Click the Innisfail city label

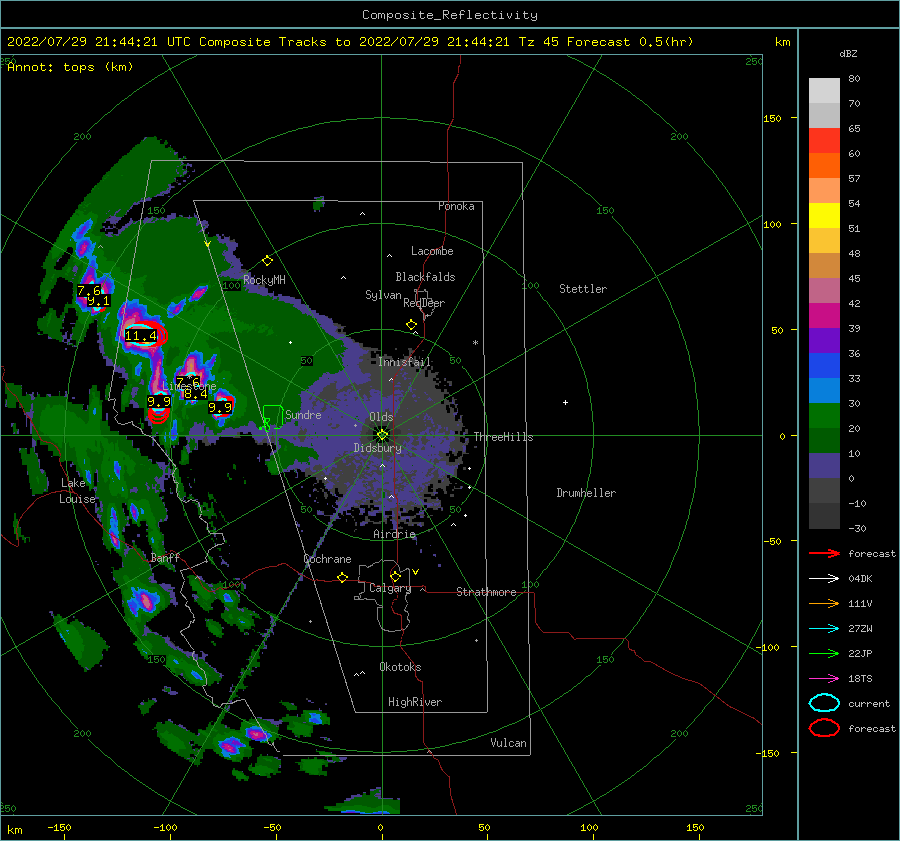(x=404, y=362)
